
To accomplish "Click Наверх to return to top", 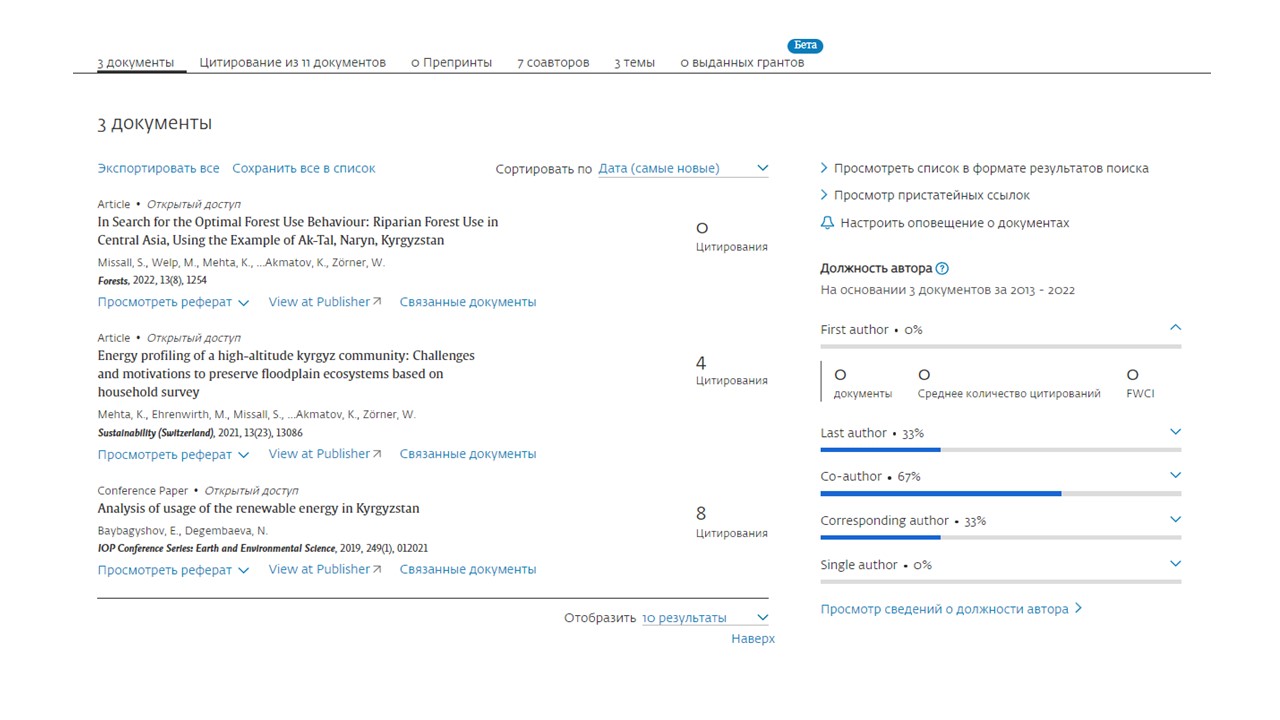I will coord(752,639).
